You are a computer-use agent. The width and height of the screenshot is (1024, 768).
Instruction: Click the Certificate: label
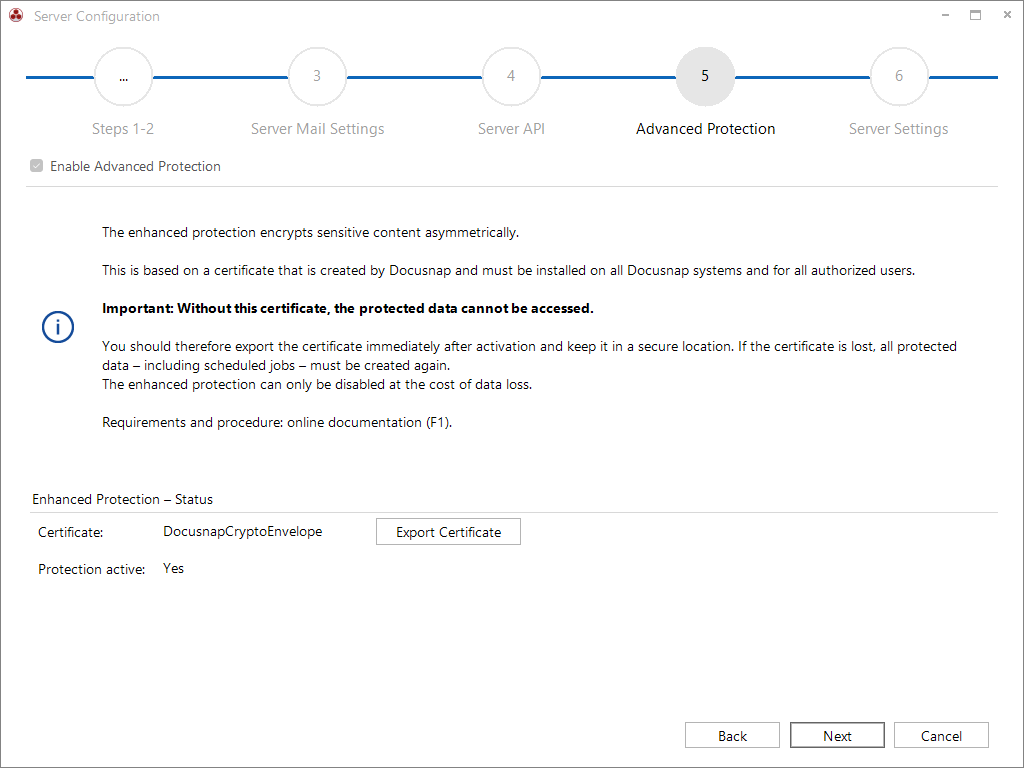71,532
